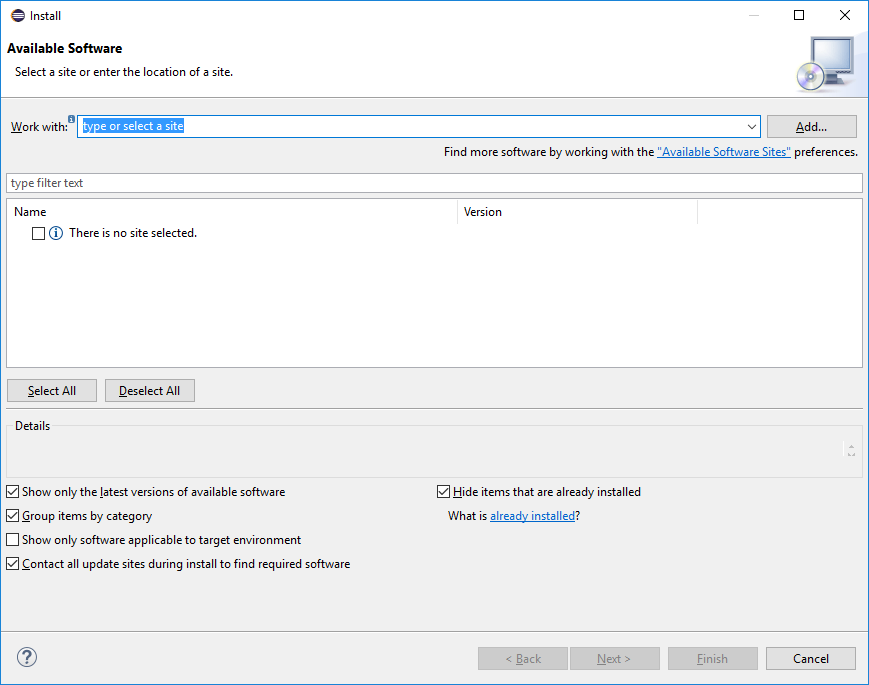Toggle 'Contact all update sites during install'
The width and height of the screenshot is (869, 685).
12,563
